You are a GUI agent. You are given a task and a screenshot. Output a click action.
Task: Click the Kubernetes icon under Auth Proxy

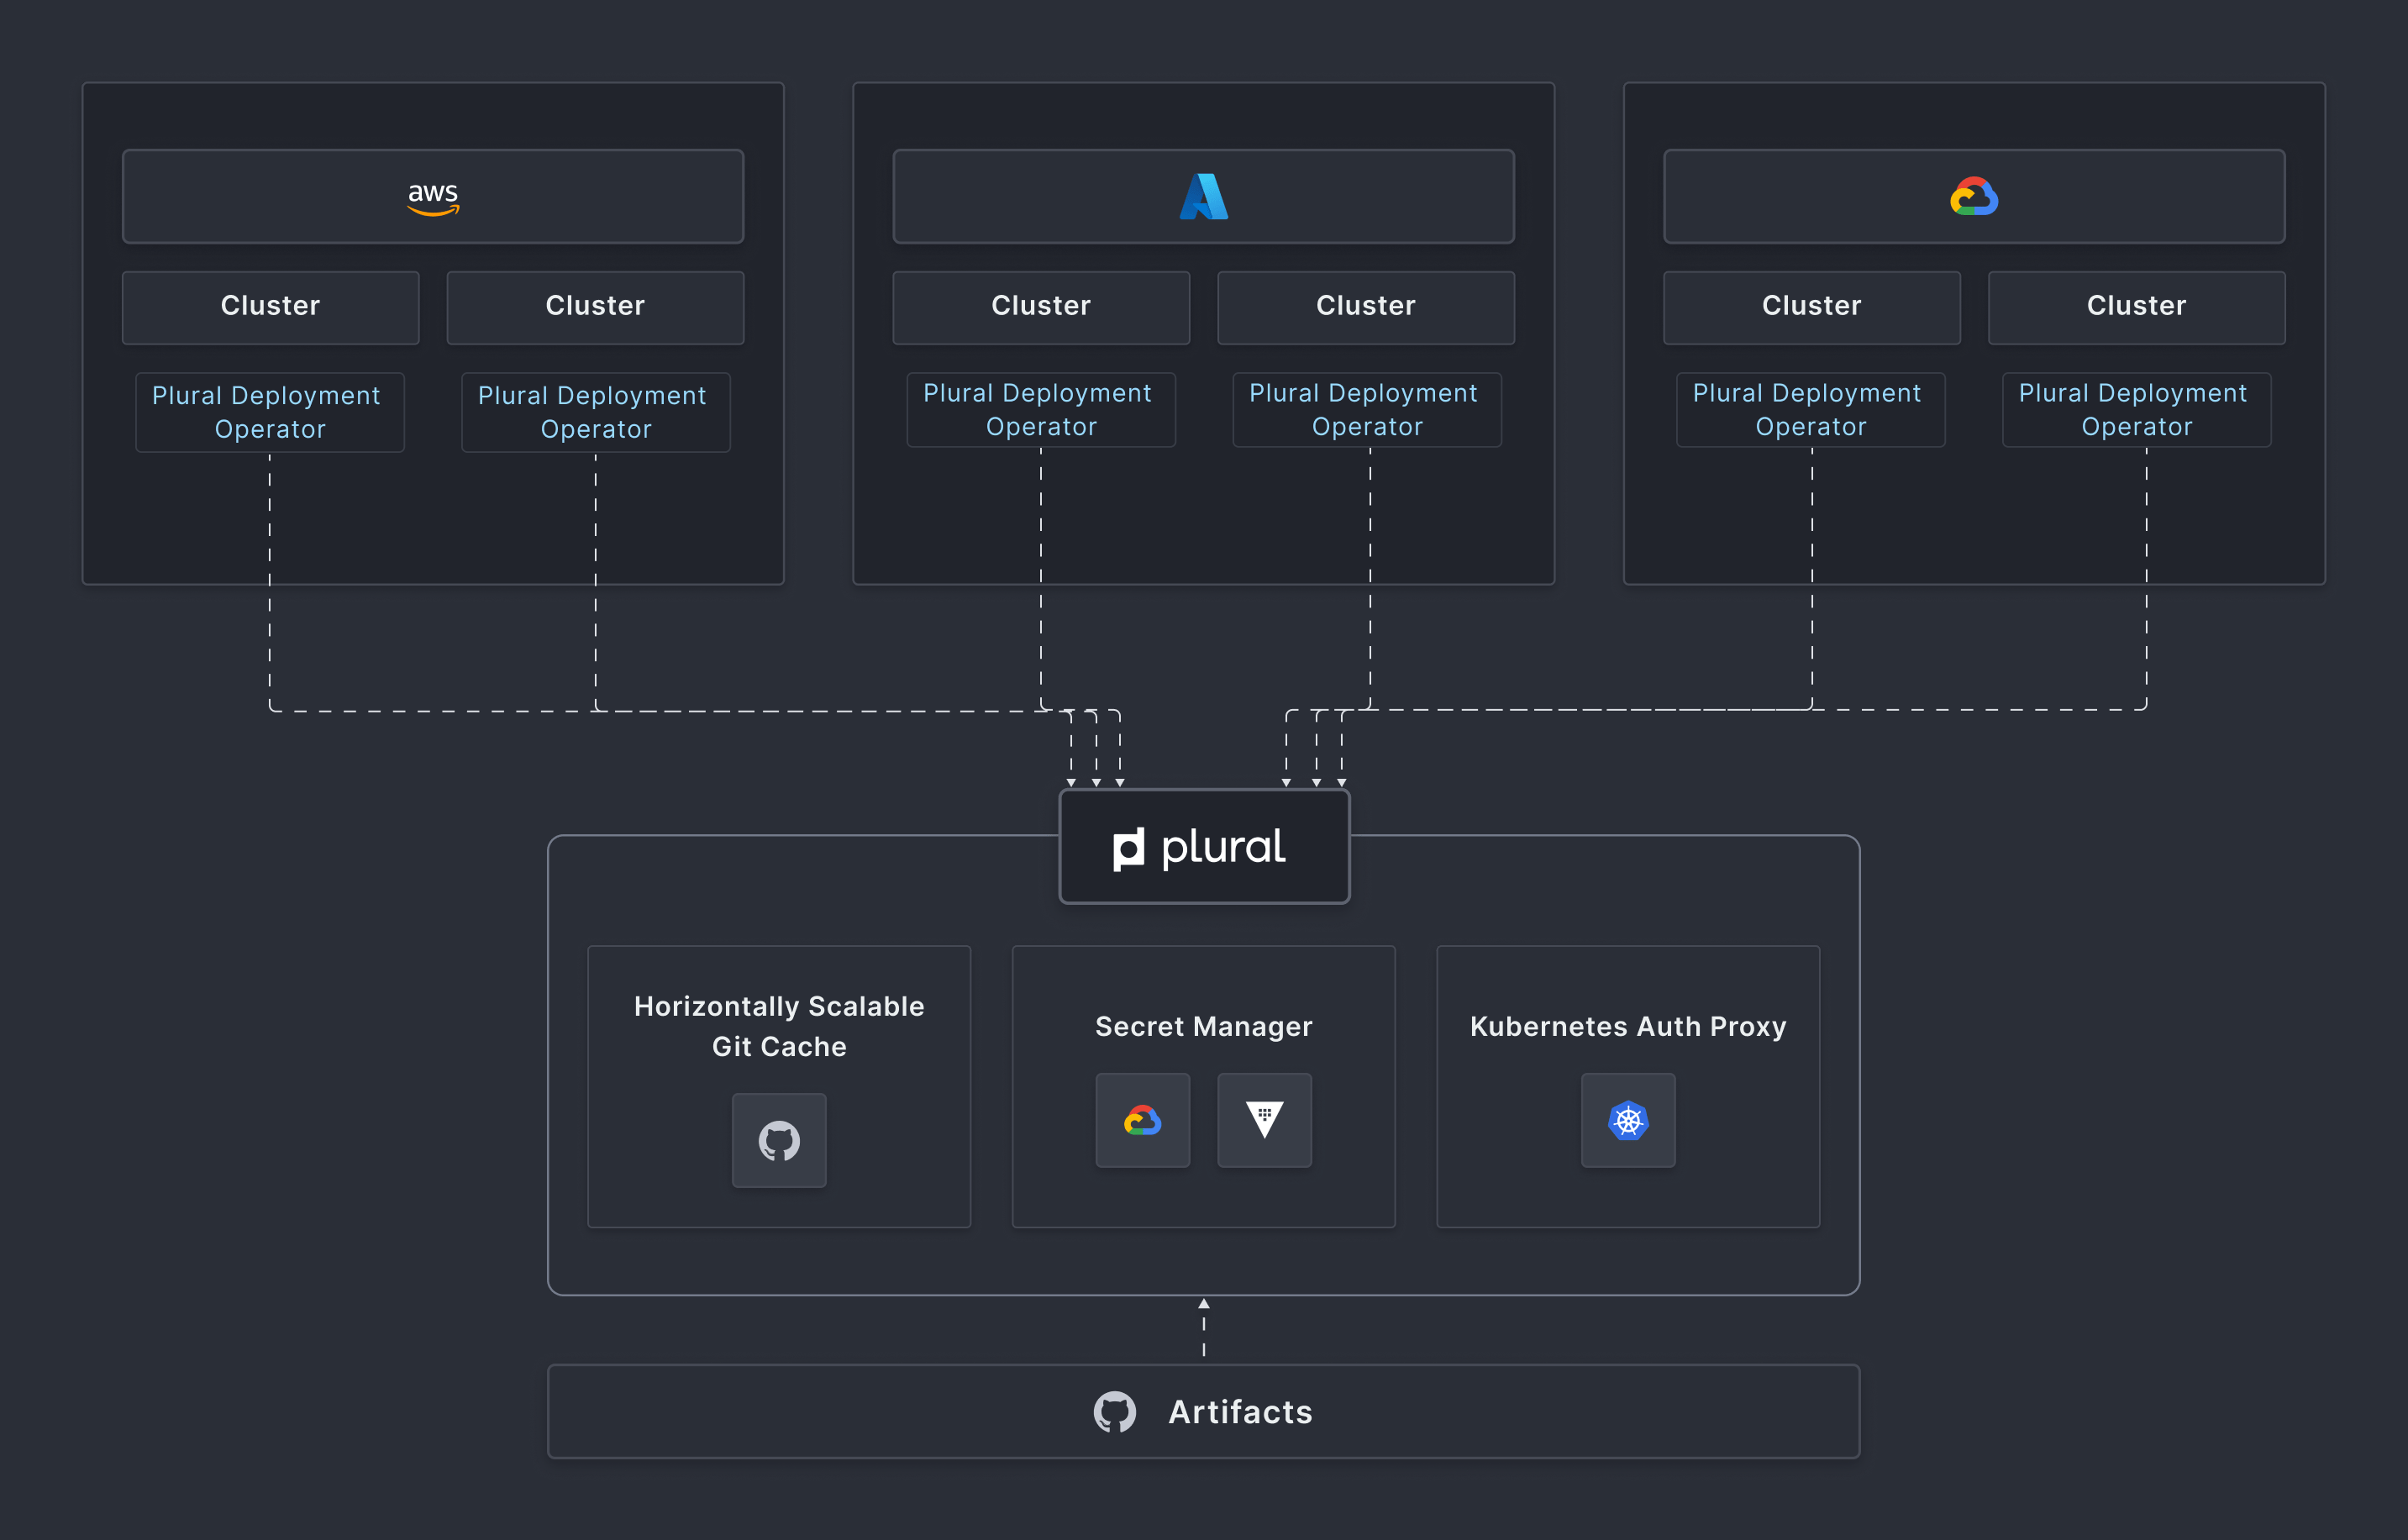(x=1627, y=1120)
